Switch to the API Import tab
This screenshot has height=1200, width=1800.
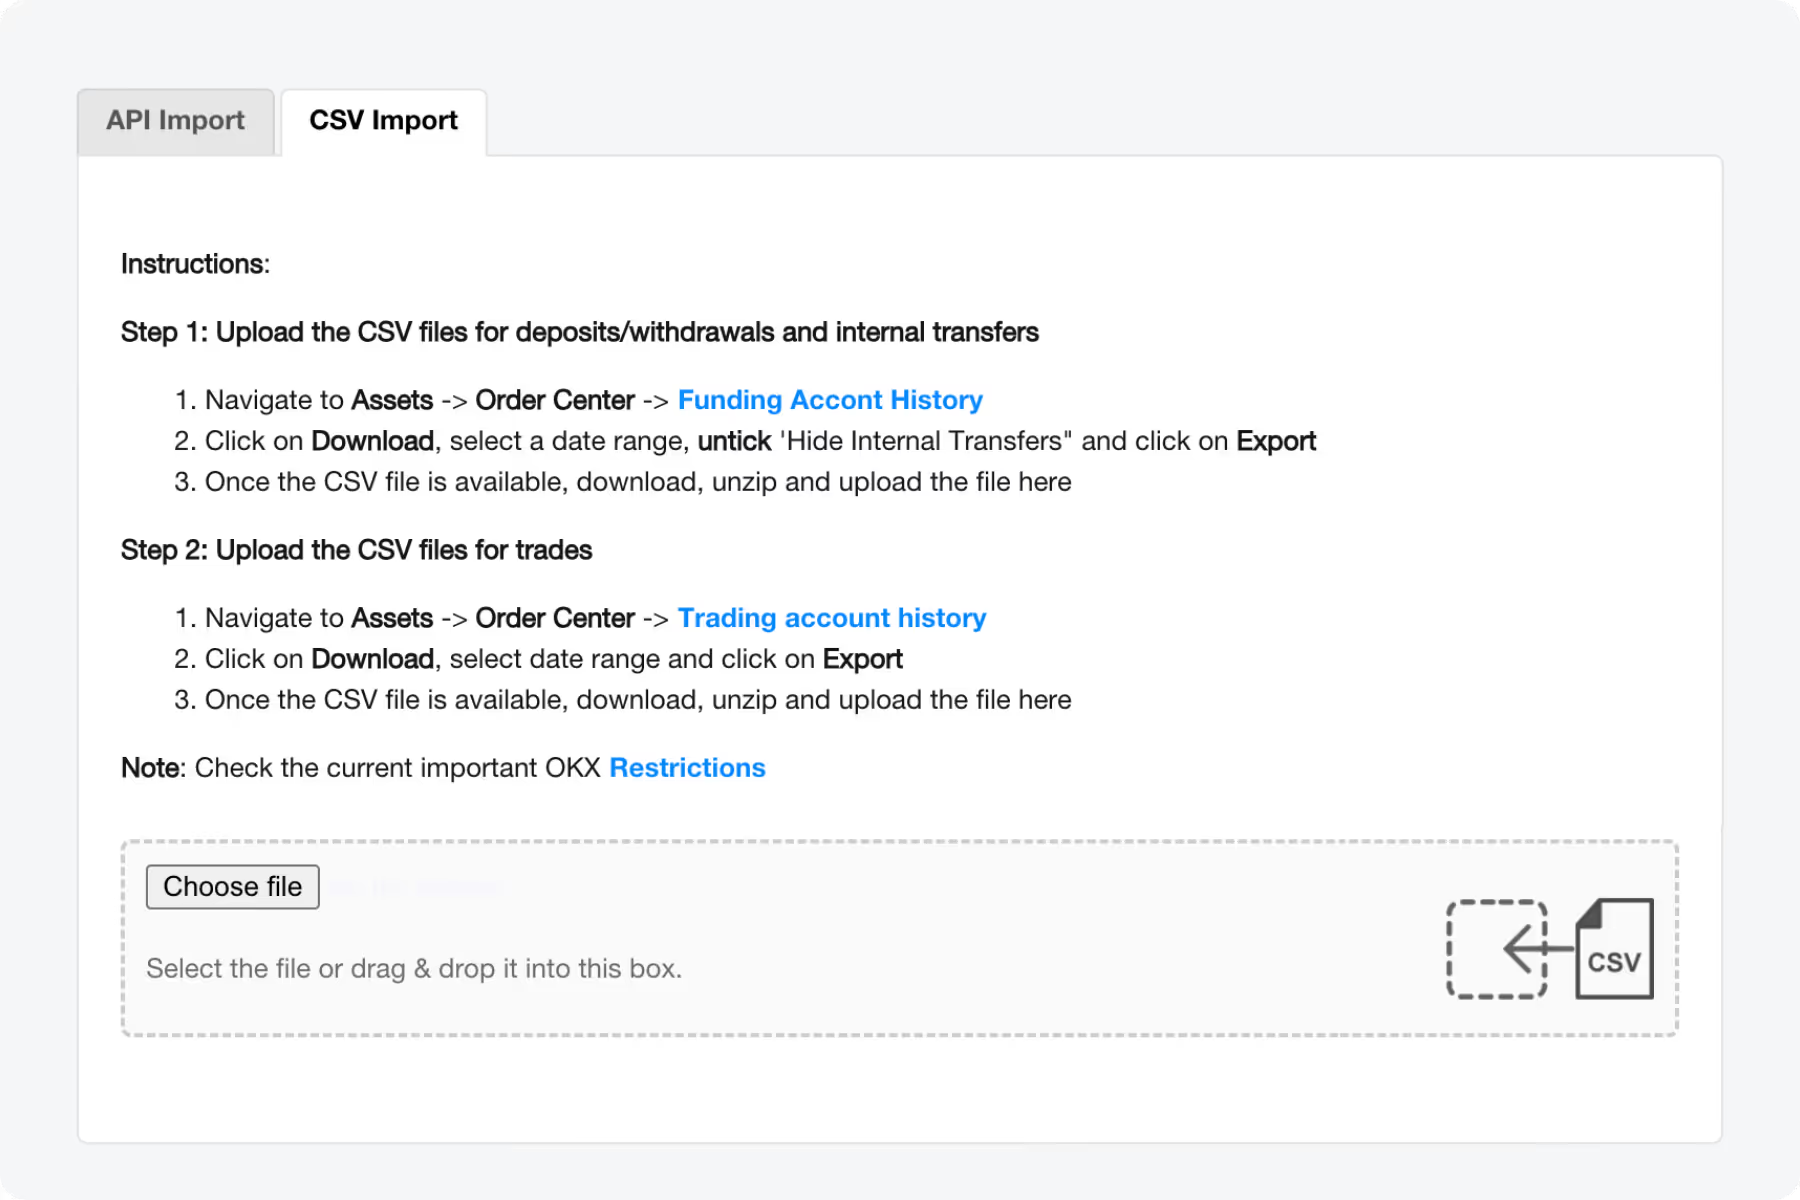pos(176,121)
